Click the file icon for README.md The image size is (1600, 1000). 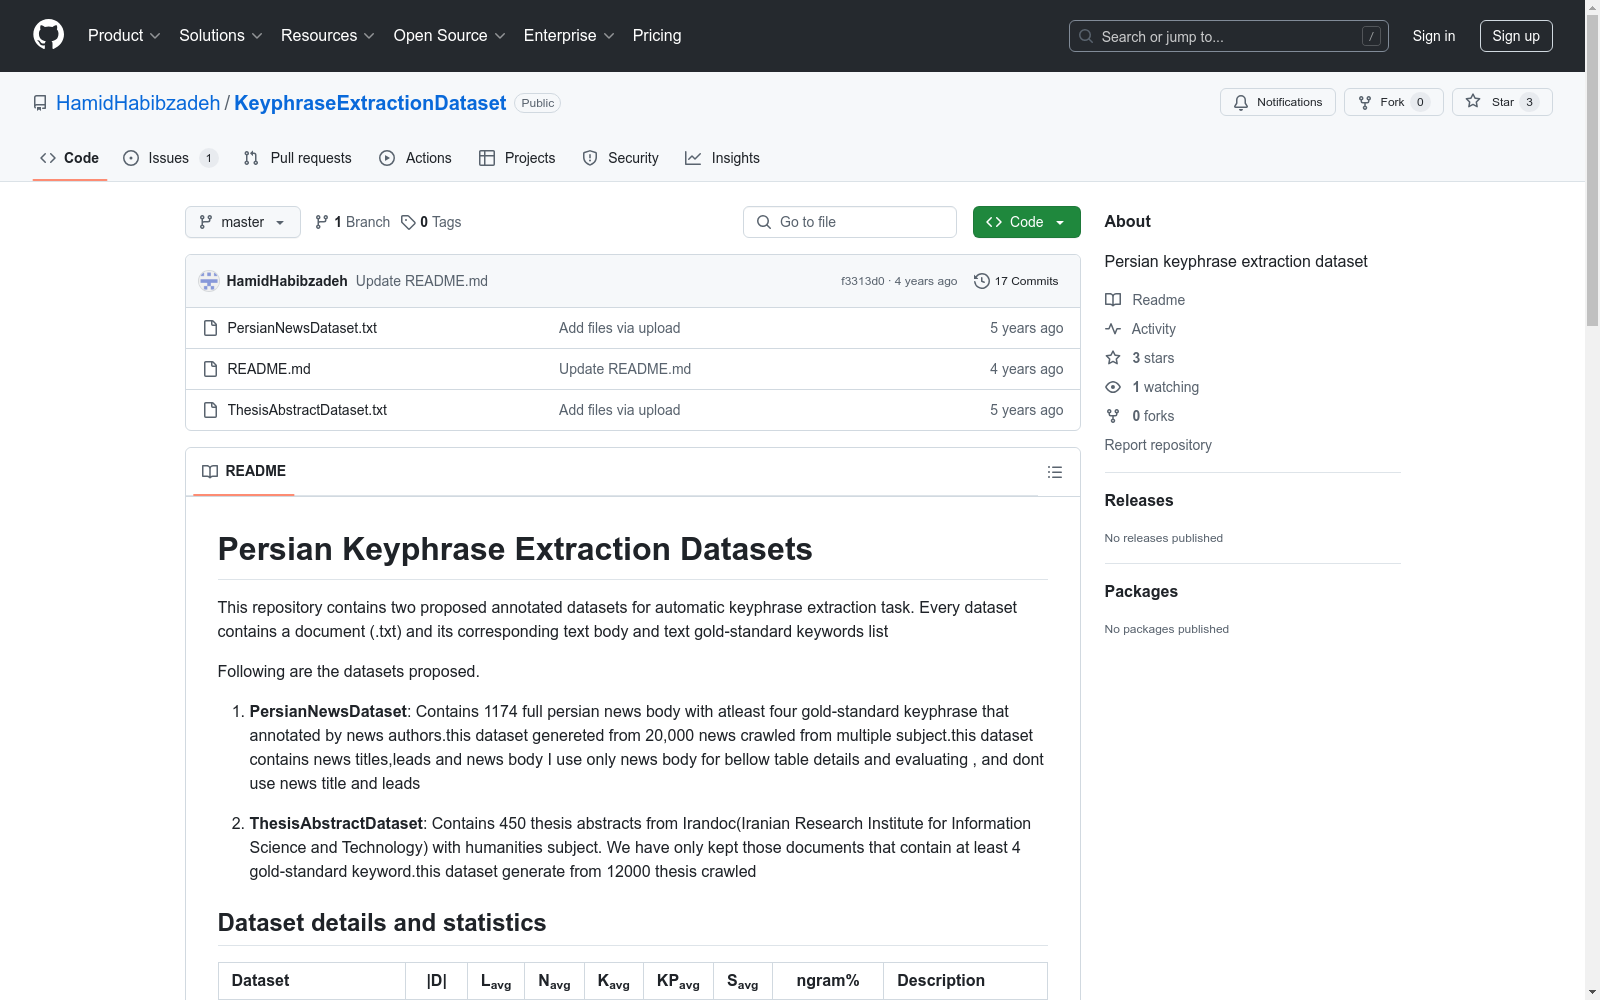pos(210,369)
